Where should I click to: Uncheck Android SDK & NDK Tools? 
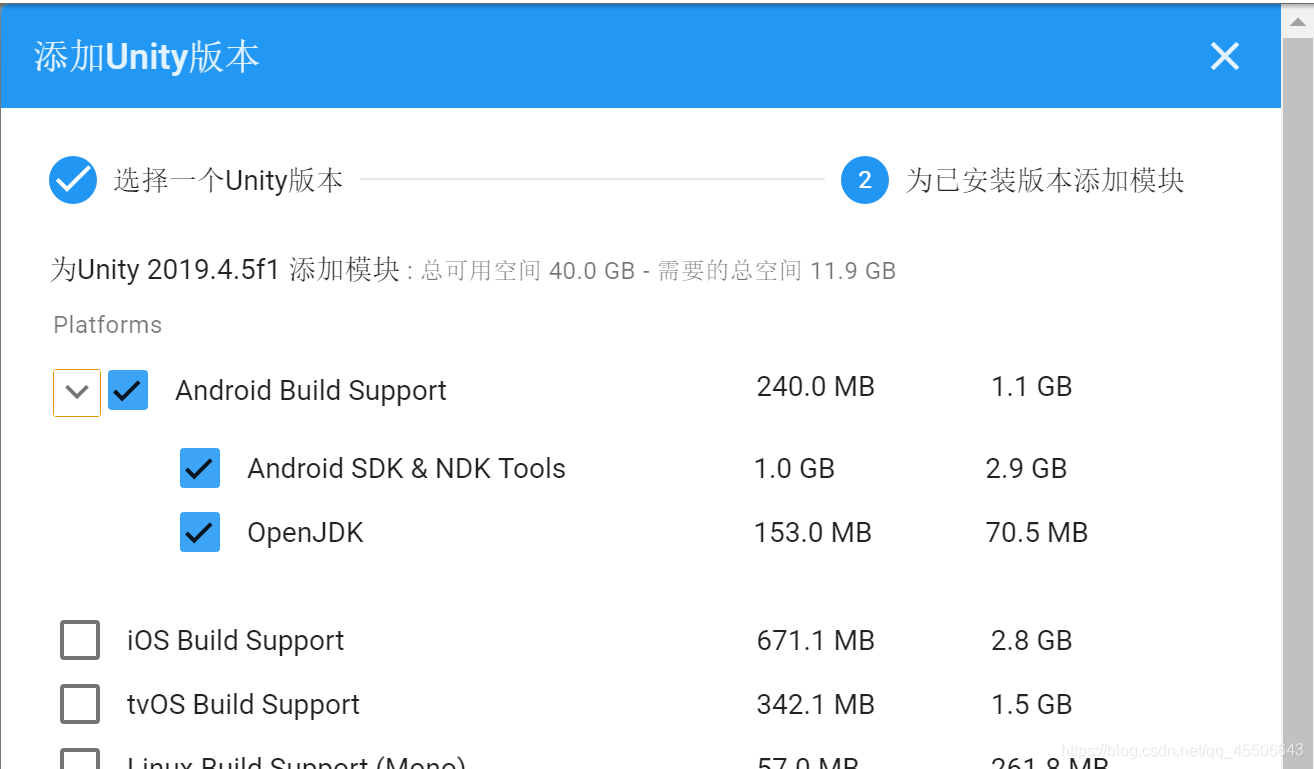(x=200, y=468)
